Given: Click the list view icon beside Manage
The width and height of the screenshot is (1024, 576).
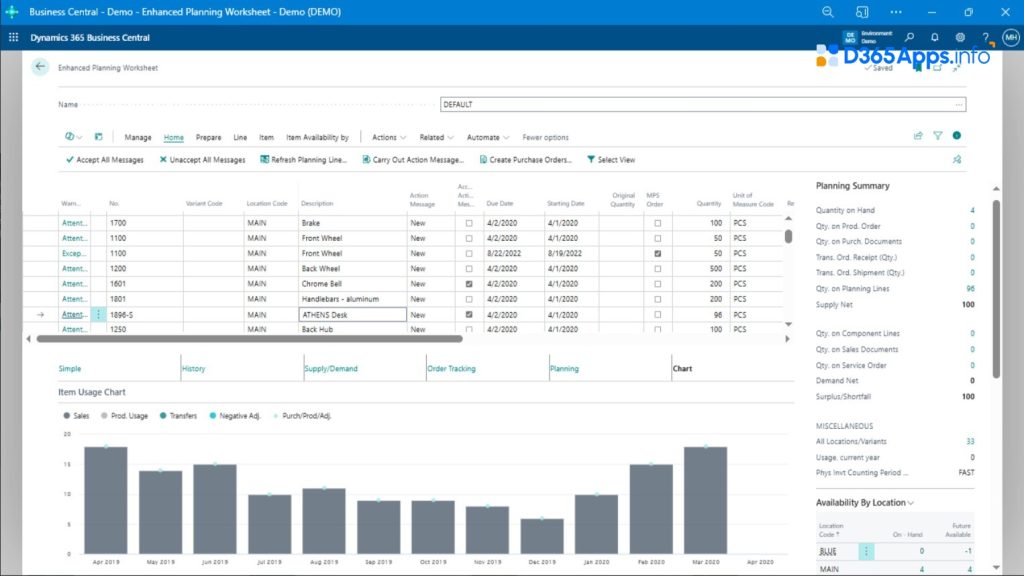Looking at the screenshot, I should [x=99, y=137].
